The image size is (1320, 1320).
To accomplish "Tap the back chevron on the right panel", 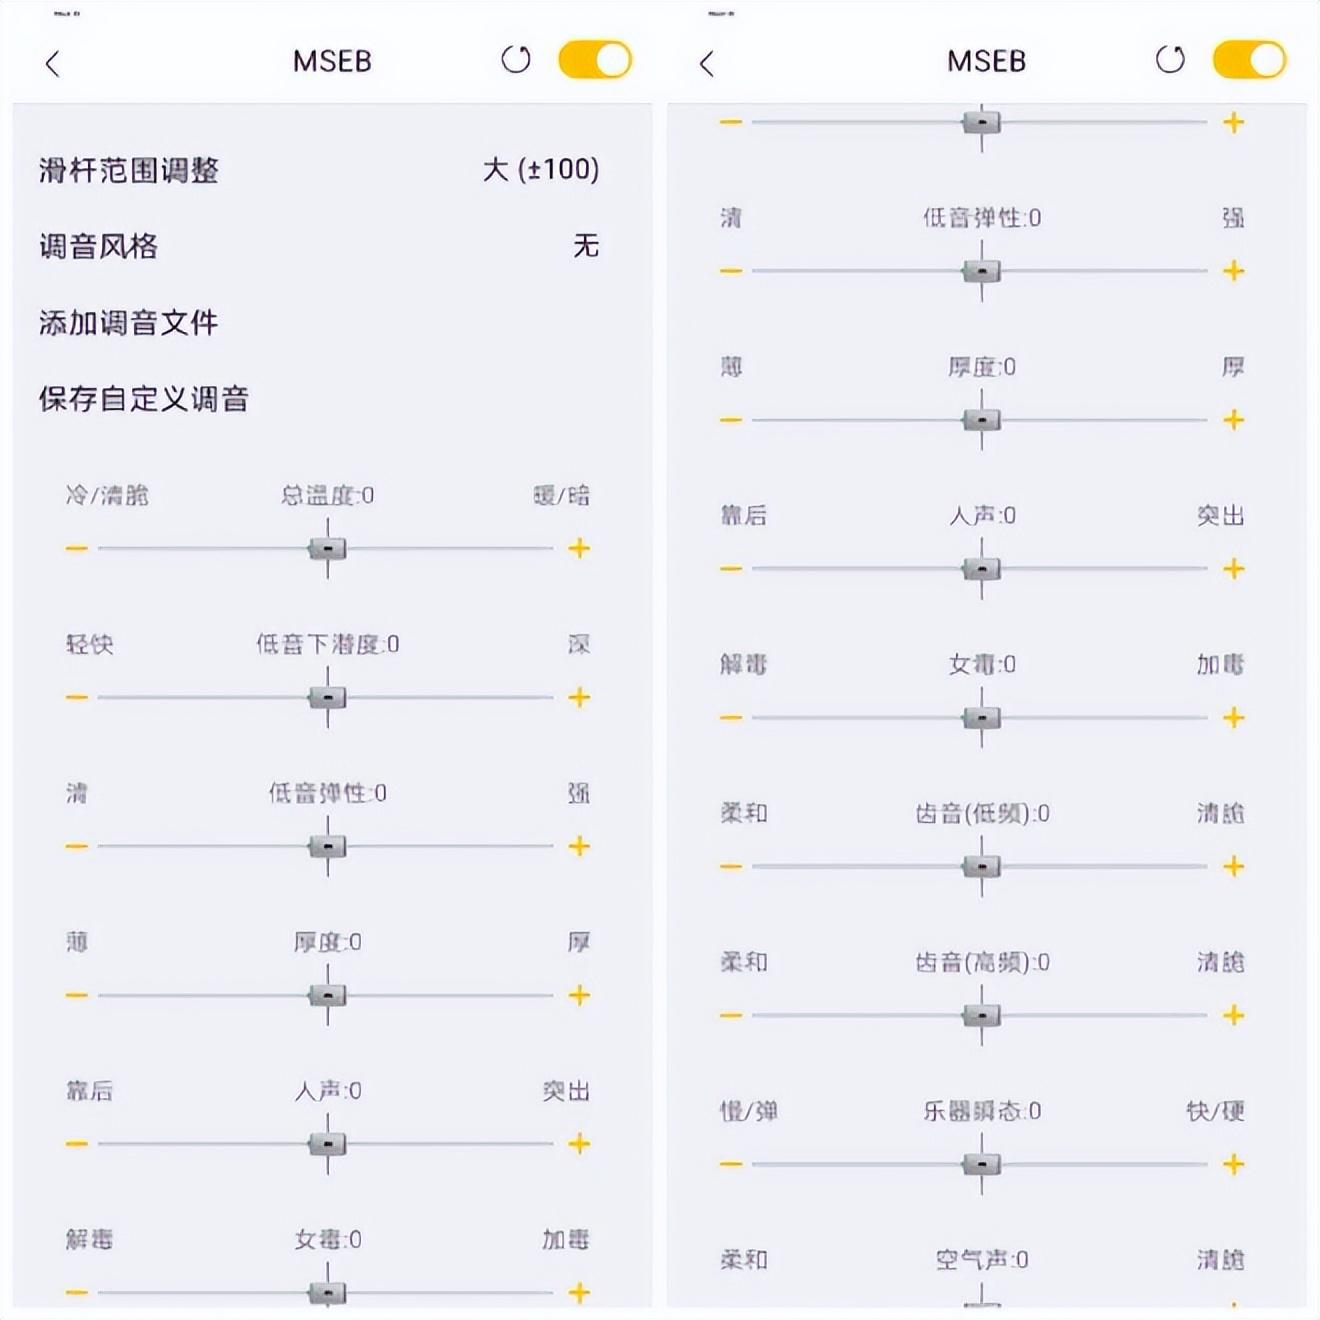I will [707, 62].
